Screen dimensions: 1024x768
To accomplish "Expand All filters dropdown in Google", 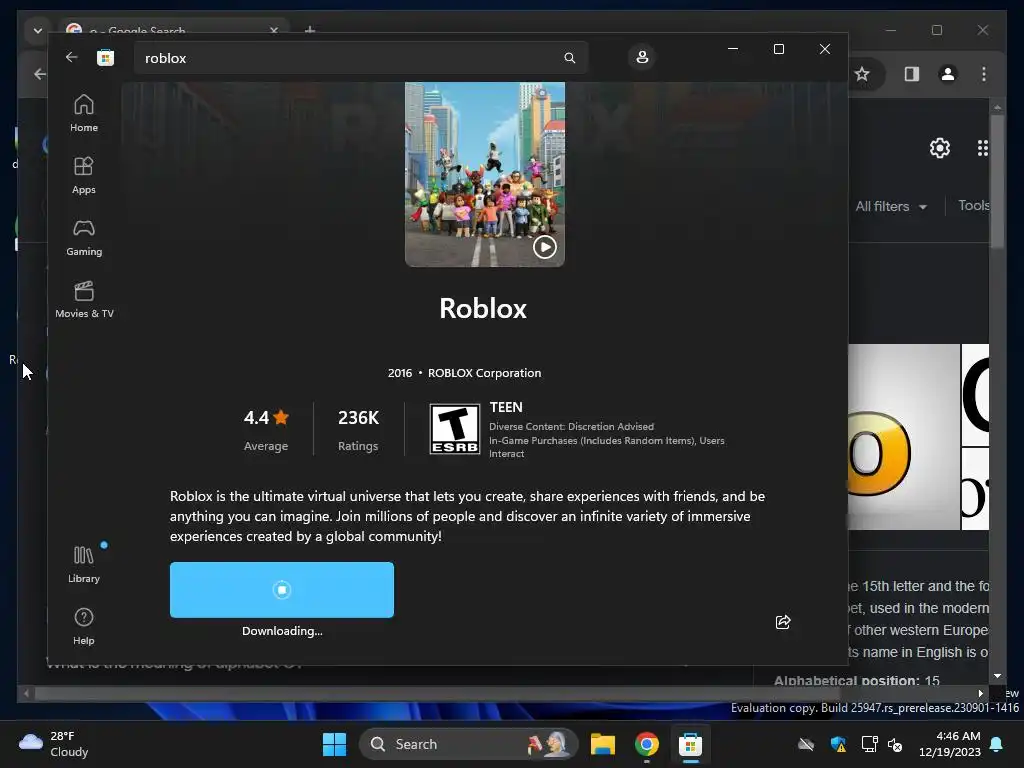I will [x=891, y=206].
